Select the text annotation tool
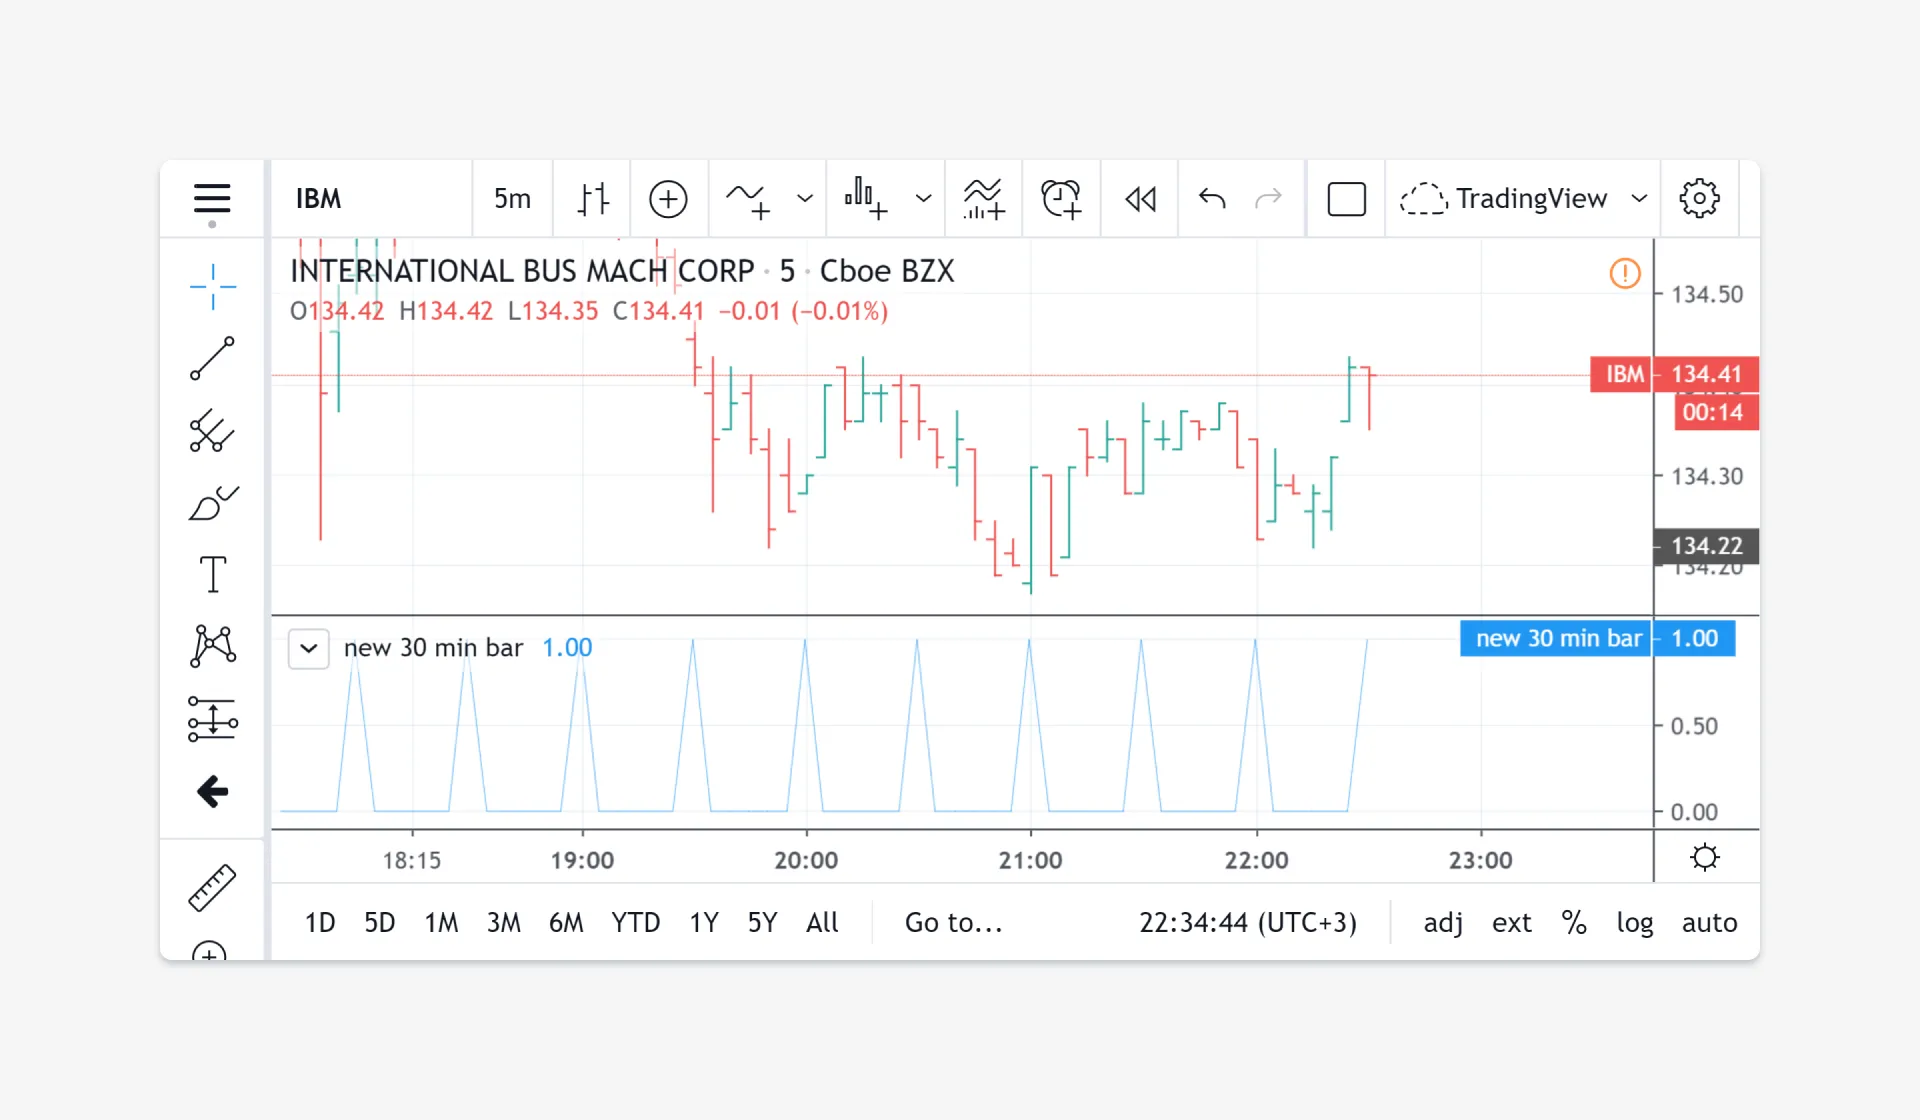 tap(212, 575)
